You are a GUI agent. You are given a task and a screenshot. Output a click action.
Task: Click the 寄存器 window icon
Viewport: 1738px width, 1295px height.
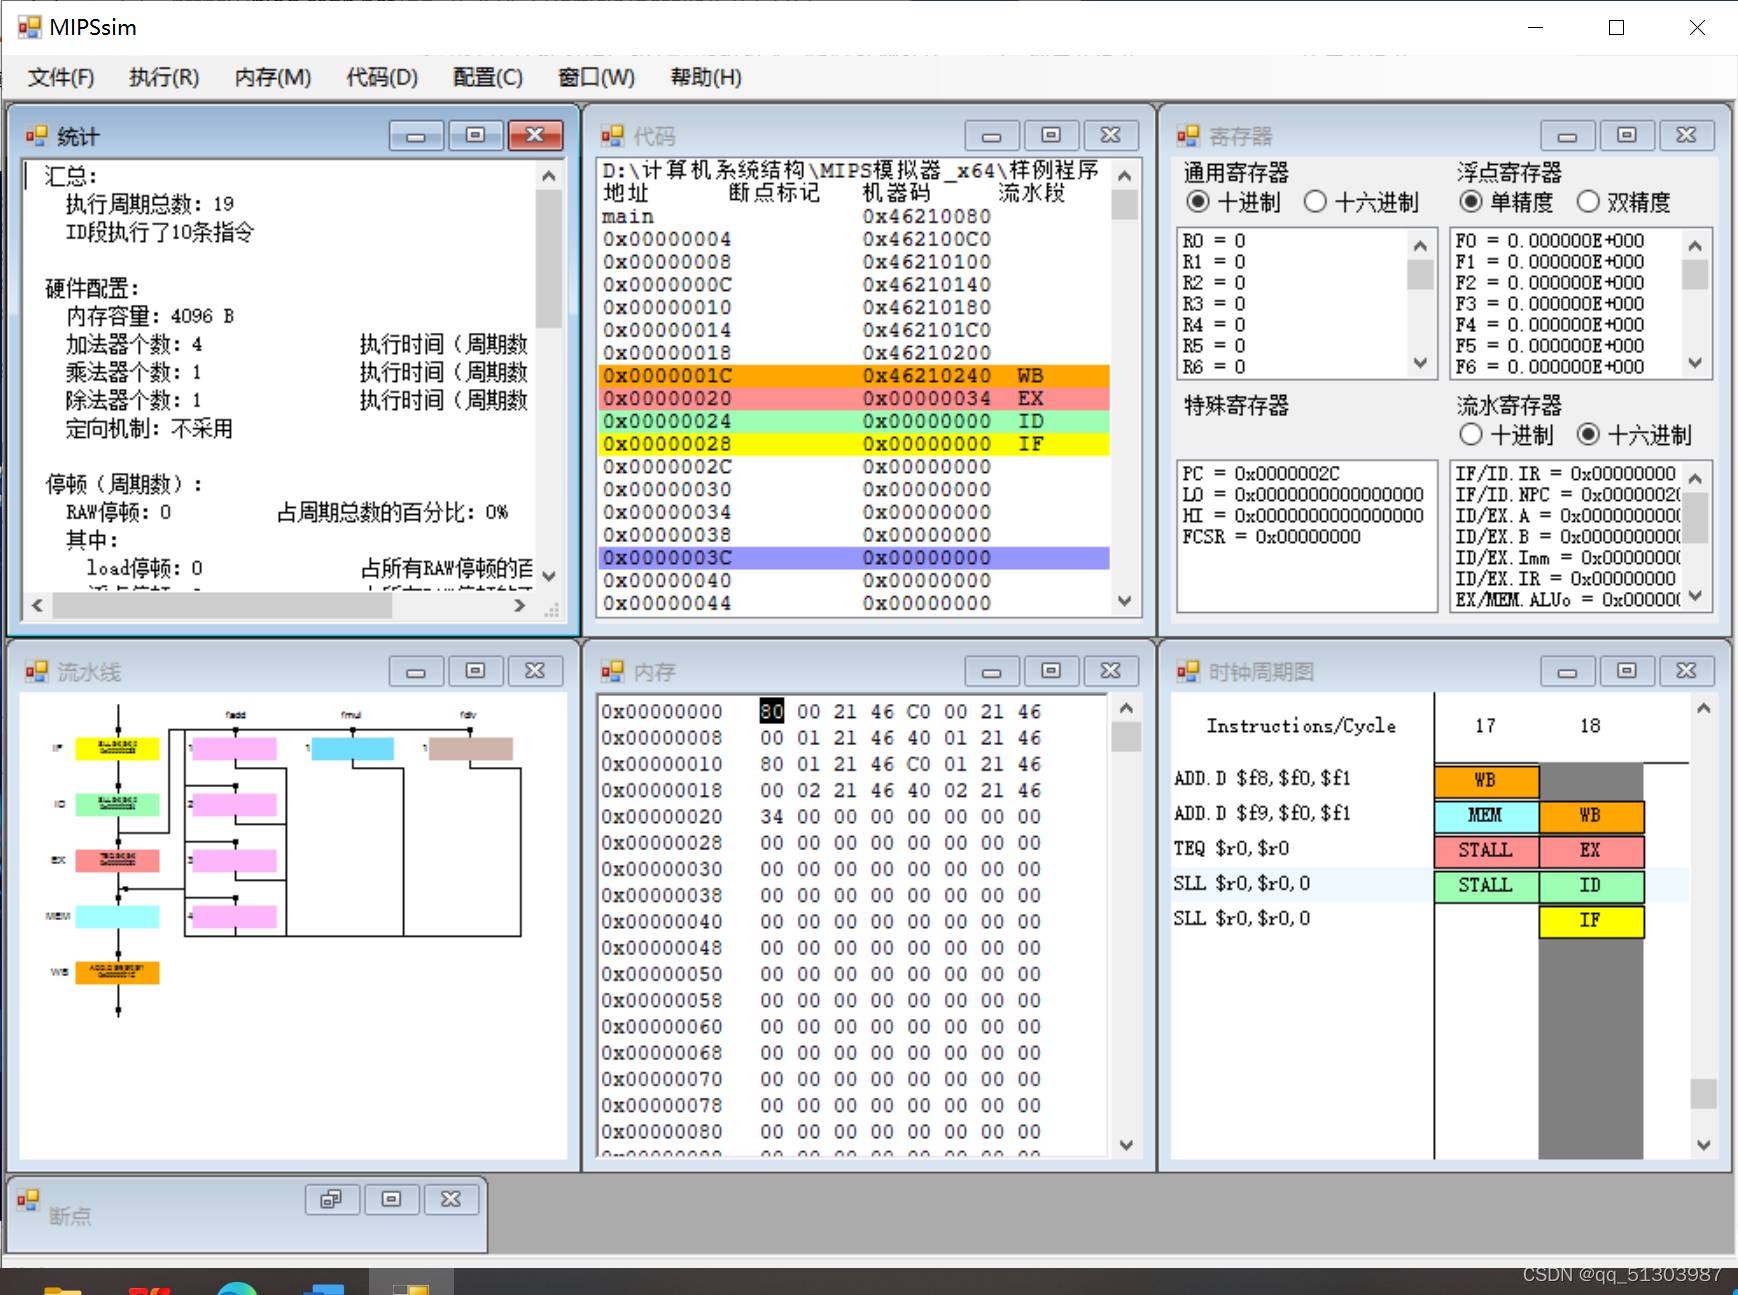coord(1188,136)
